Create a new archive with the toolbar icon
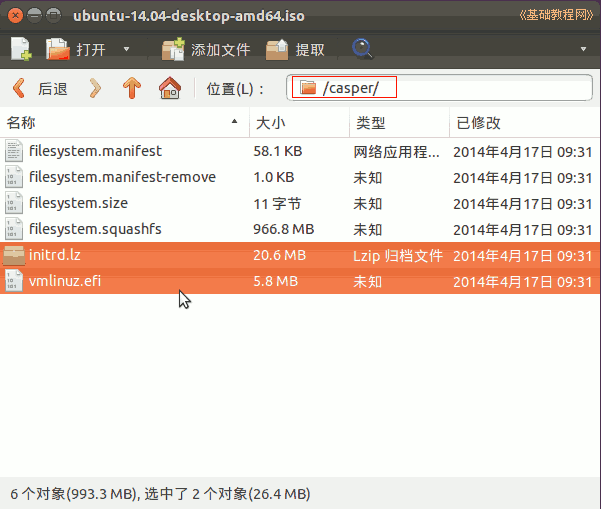 click(x=21, y=49)
